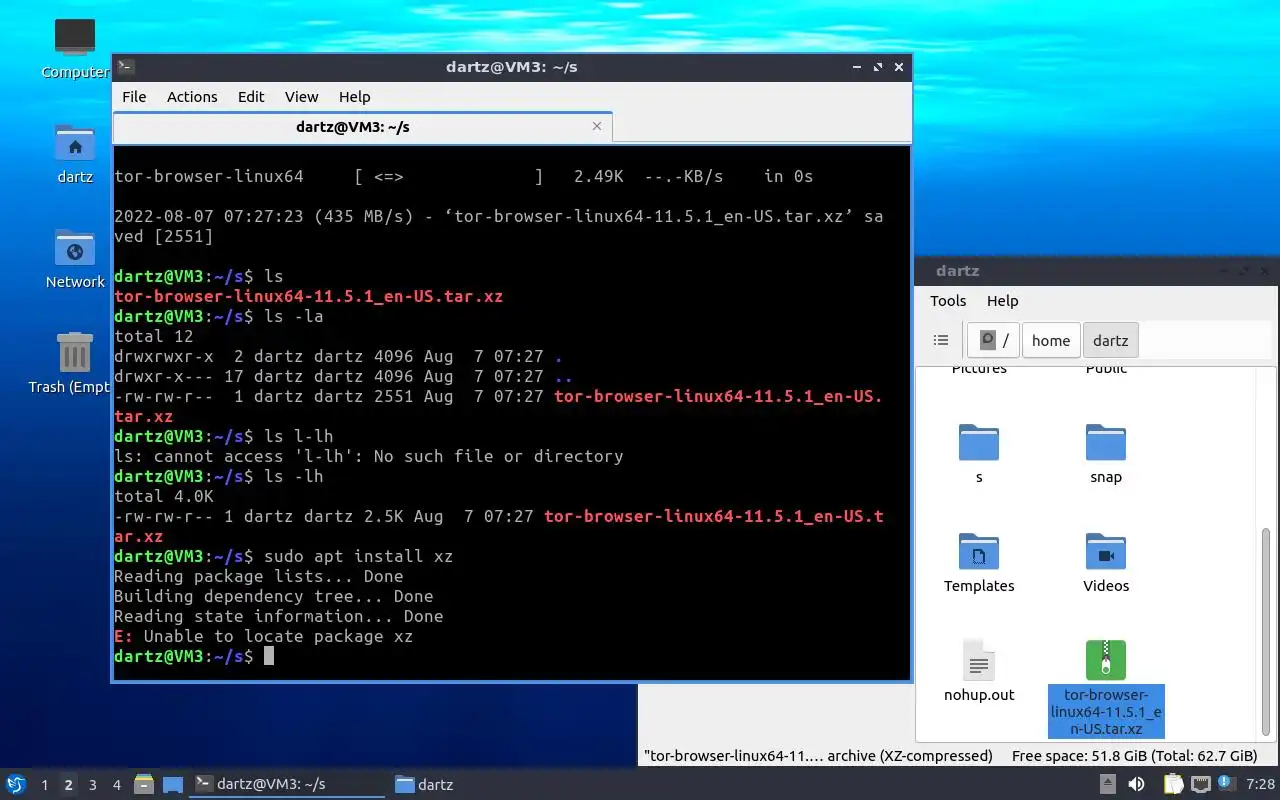The height and width of the screenshot is (800, 1280).
Task: Select the dartz@VM3 terminal tab
Action: [x=352, y=127]
